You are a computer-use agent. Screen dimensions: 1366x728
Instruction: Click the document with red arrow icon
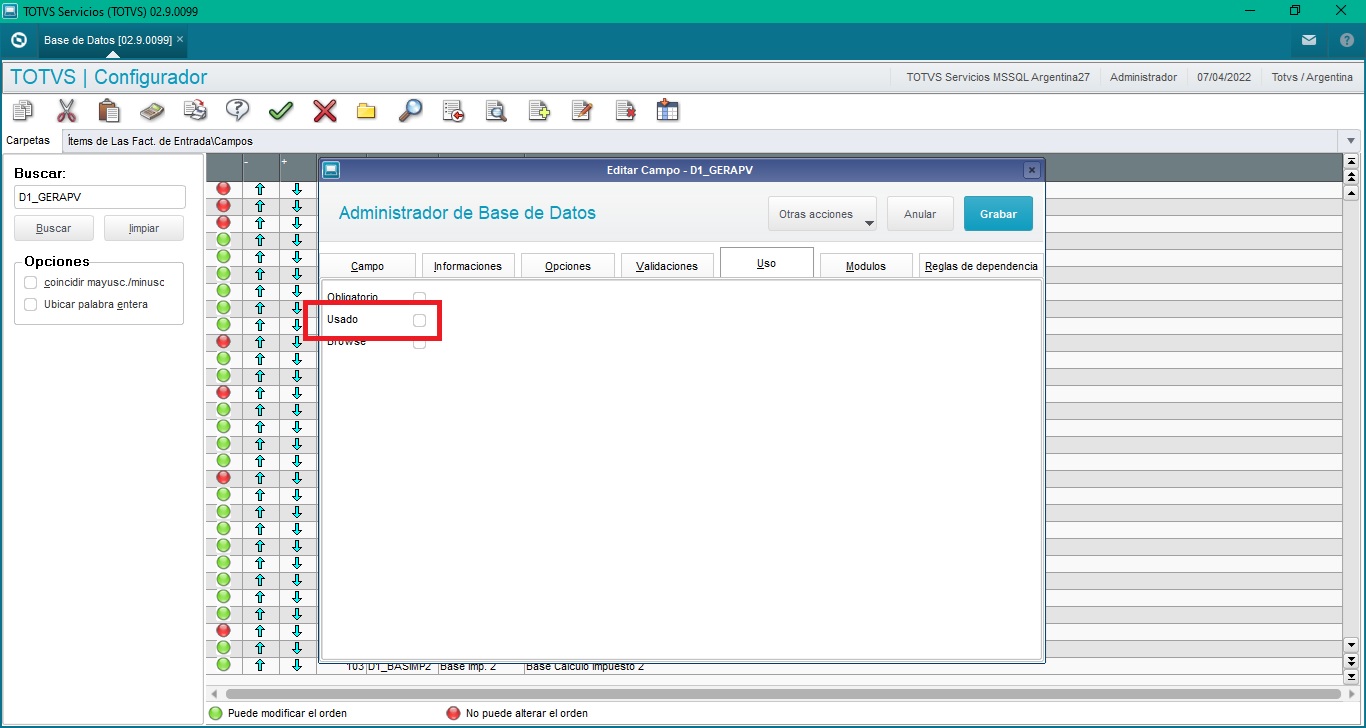(x=453, y=111)
